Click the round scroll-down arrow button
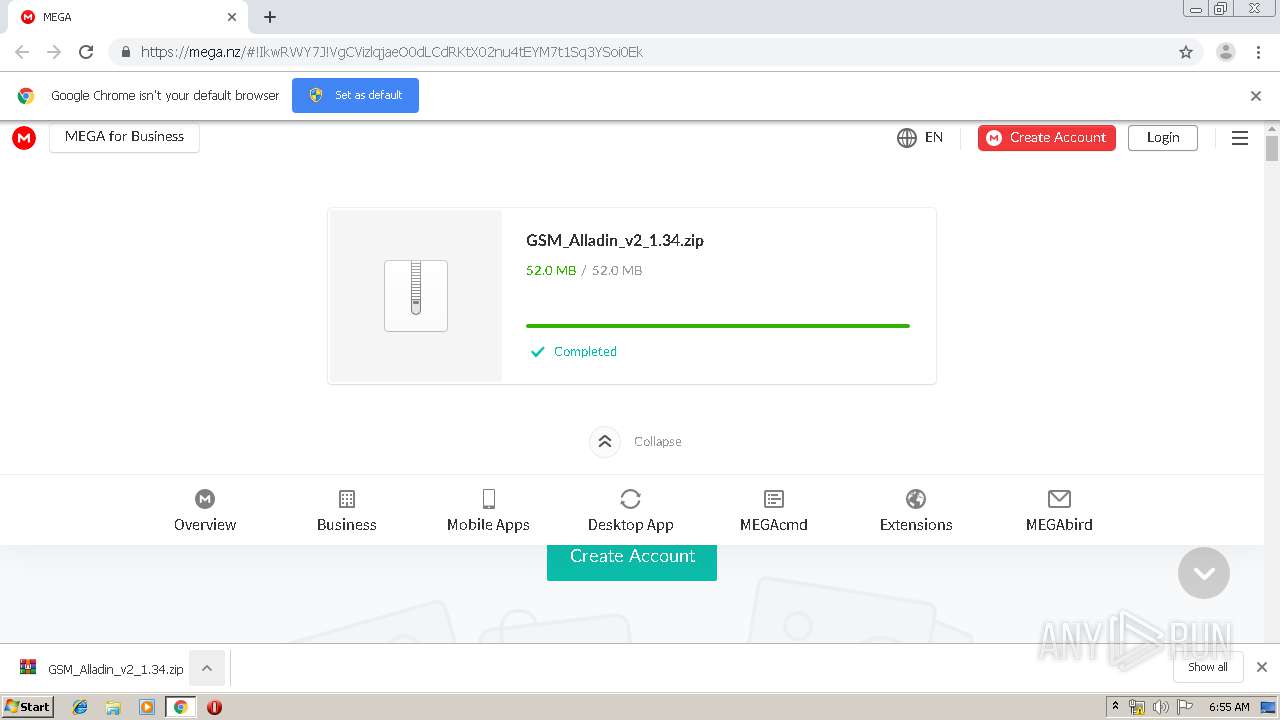The width and height of the screenshot is (1280, 720). (x=1204, y=573)
